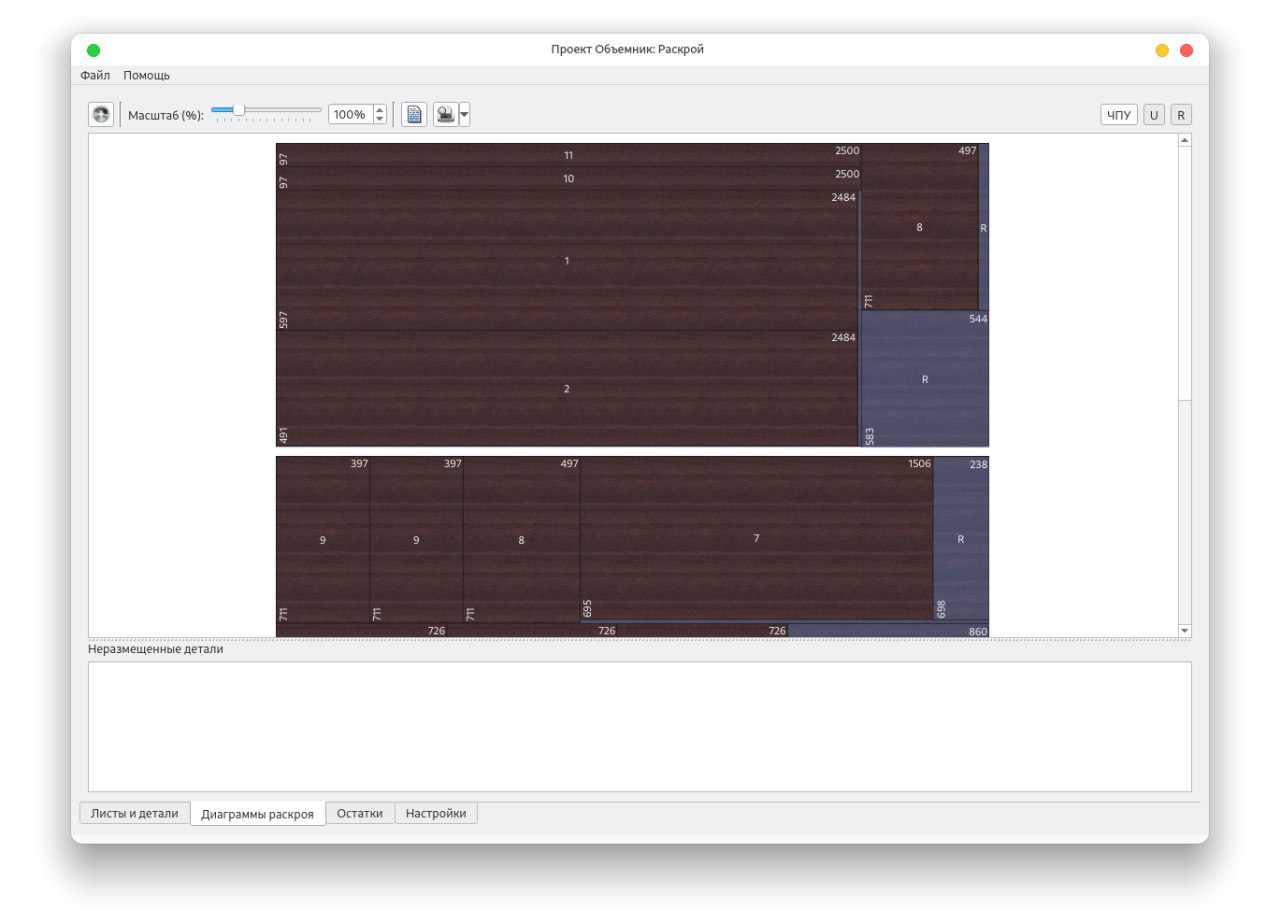
Task: Switch to the Листы и детали tab
Action: 135,813
